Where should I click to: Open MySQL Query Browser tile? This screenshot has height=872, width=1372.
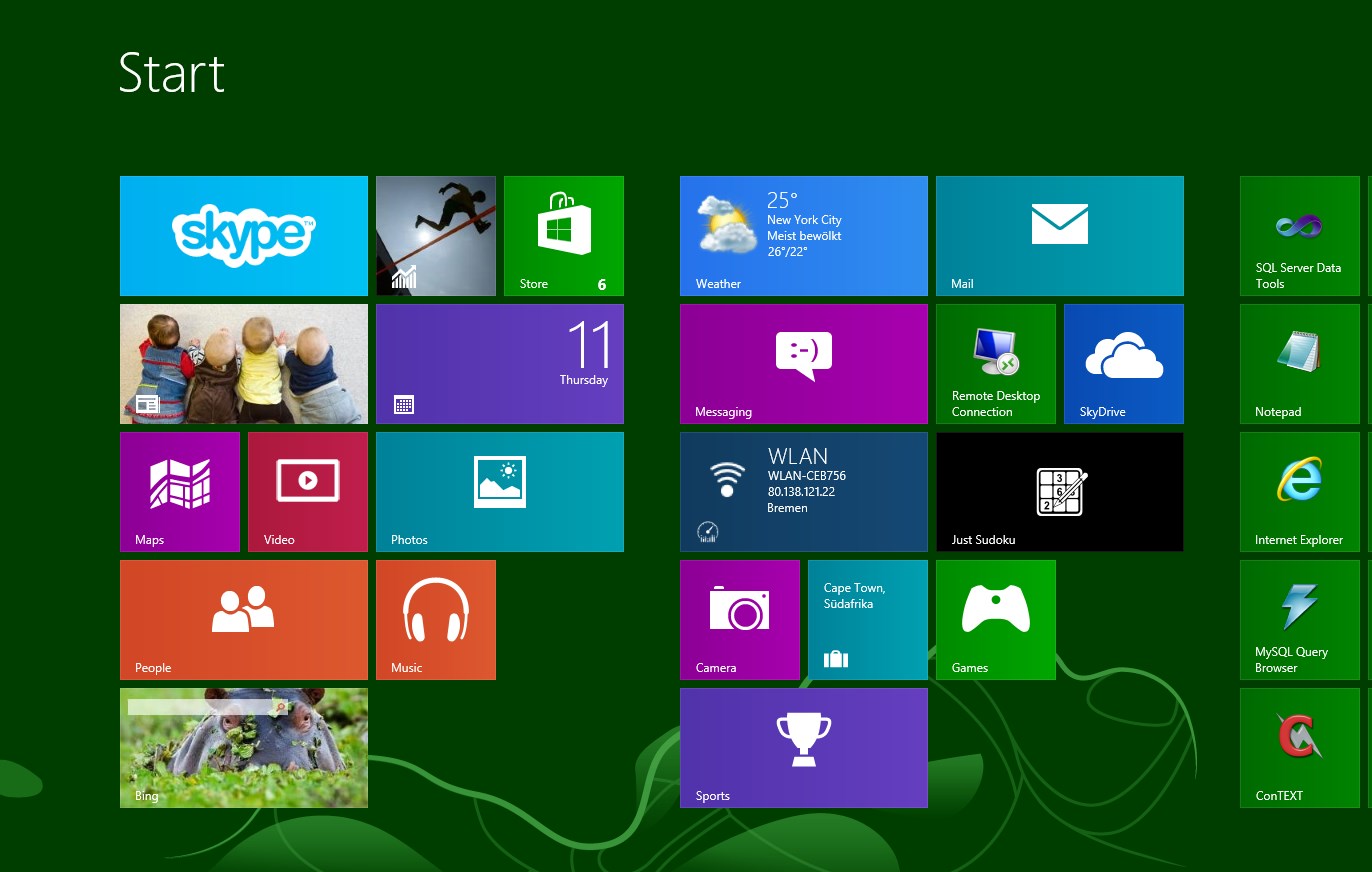1299,620
